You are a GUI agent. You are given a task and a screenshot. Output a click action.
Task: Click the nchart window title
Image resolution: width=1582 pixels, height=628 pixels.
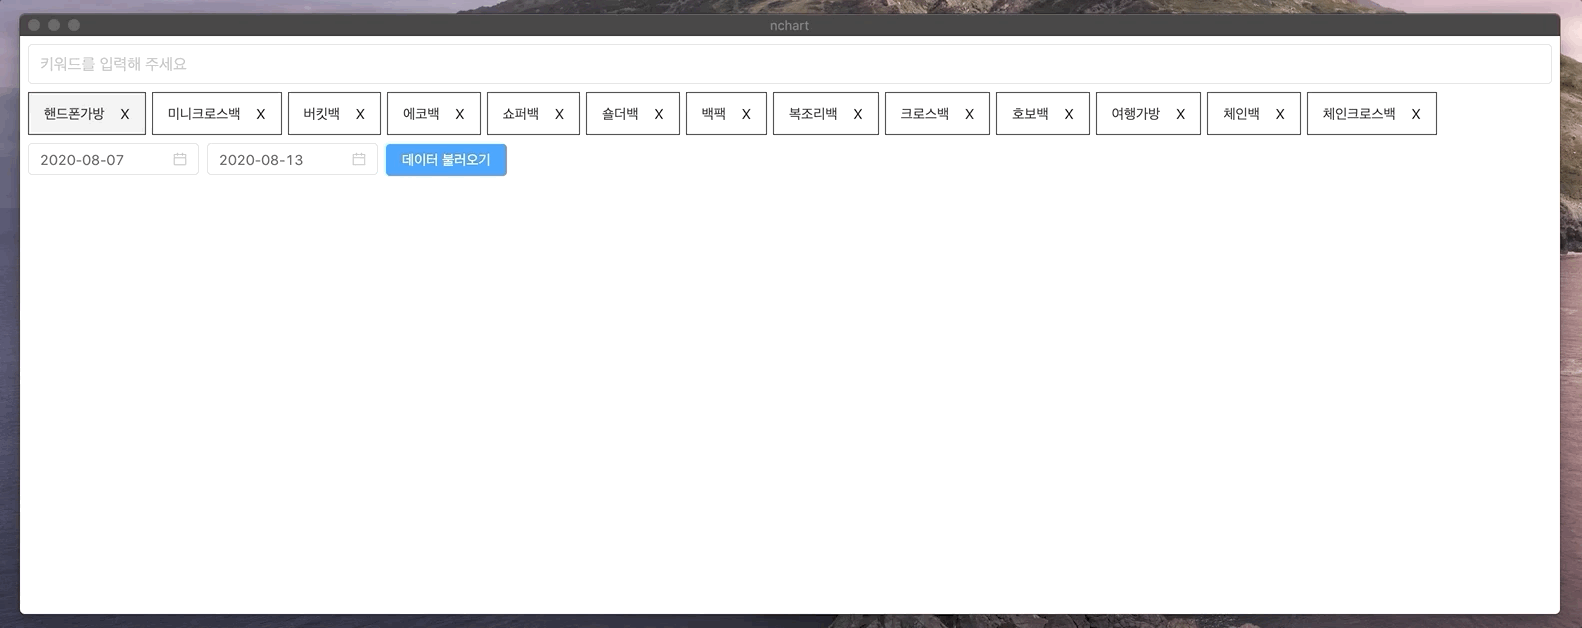[790, 25]
